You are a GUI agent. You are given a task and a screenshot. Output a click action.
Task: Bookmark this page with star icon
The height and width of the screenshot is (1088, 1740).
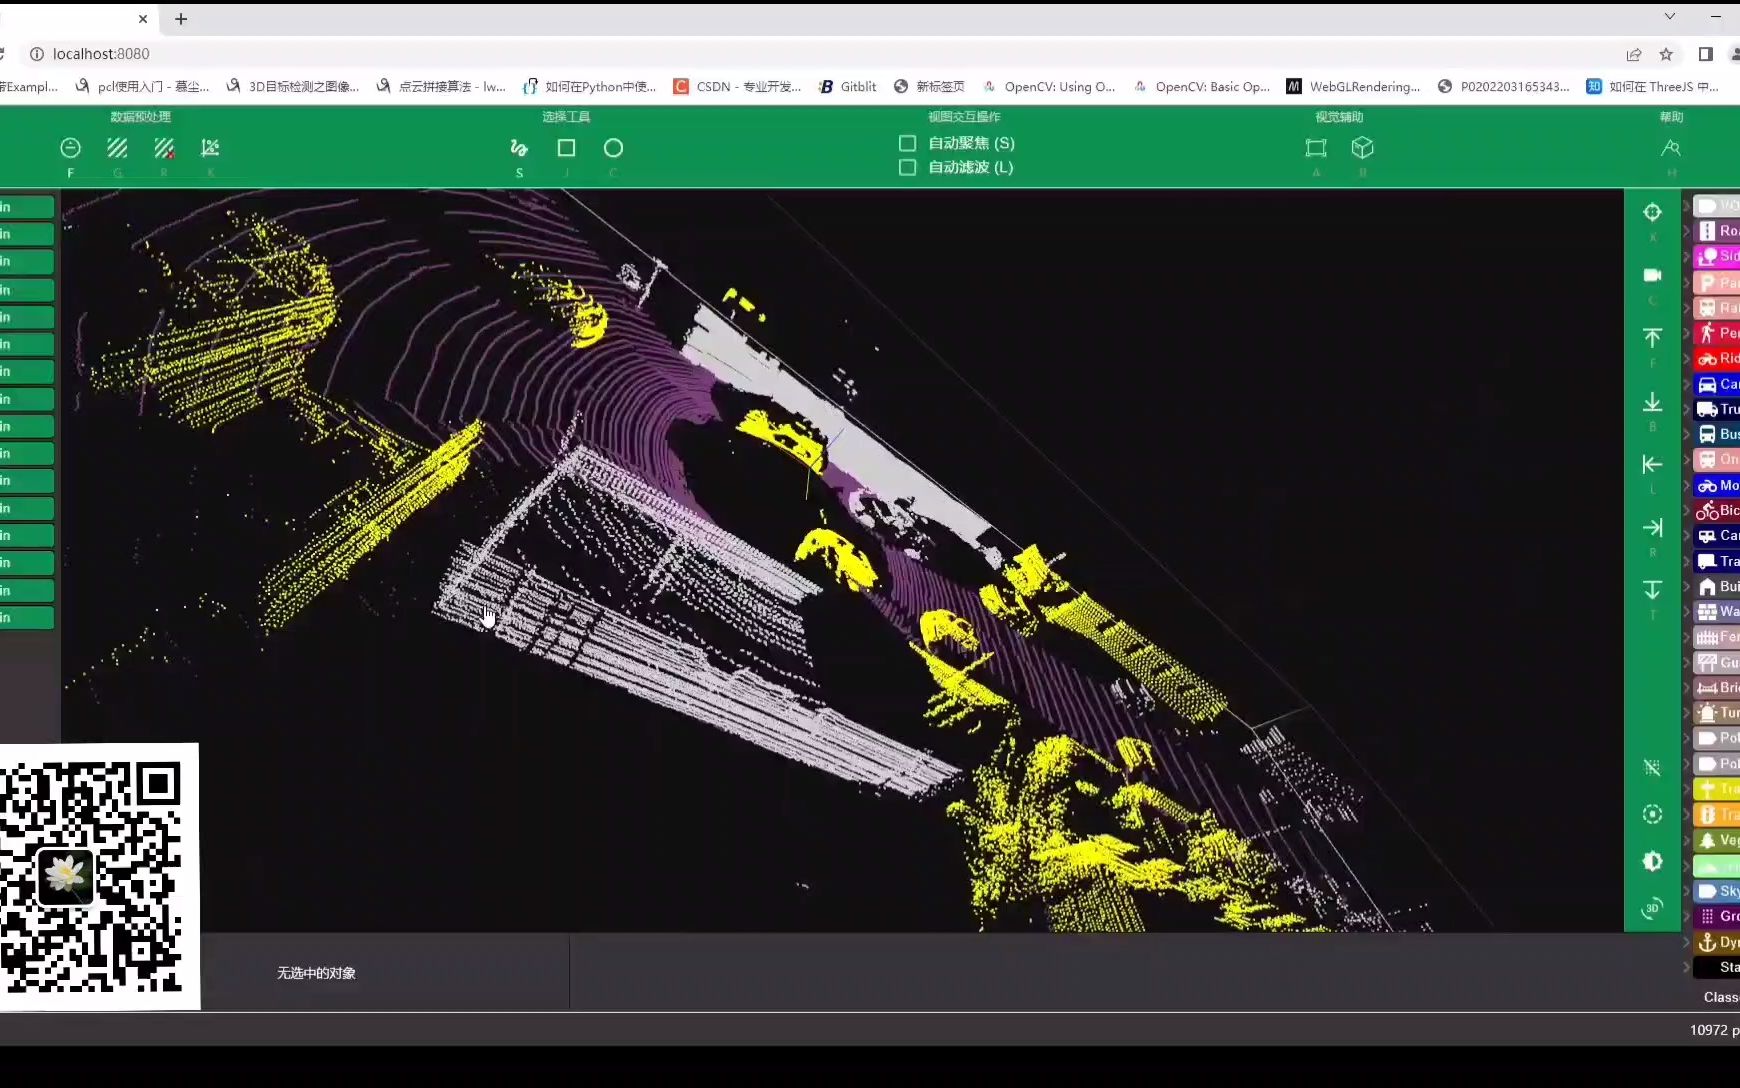[1666, 54]
